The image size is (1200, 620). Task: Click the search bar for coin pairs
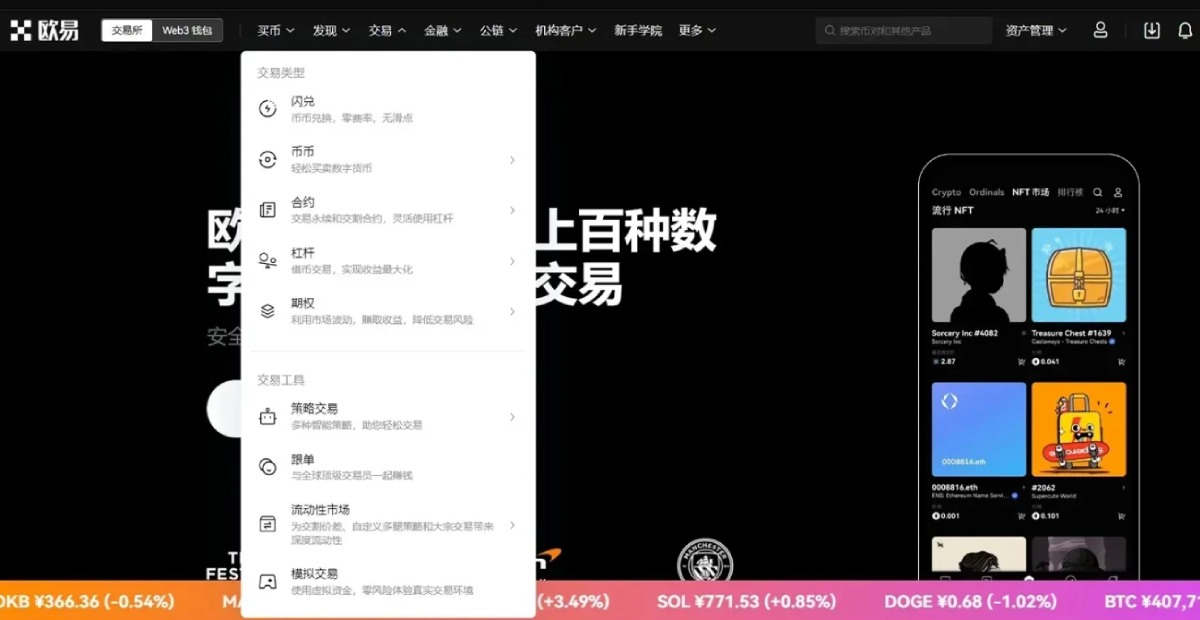point(903,30)
